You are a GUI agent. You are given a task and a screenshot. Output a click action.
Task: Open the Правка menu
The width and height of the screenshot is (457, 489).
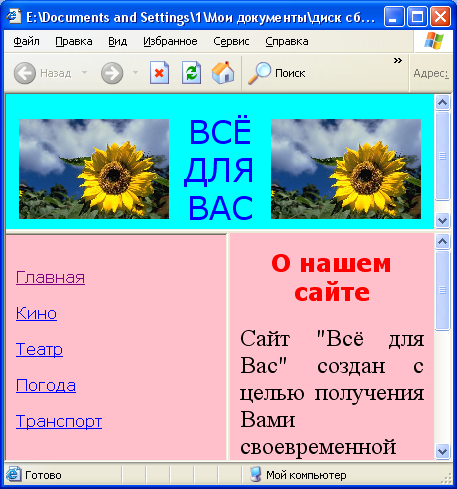74,41
